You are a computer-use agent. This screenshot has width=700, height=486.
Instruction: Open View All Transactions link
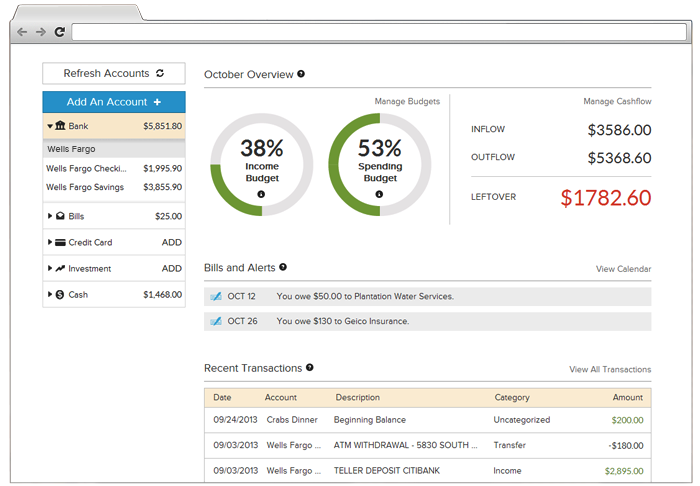click(x=610, y=370)
